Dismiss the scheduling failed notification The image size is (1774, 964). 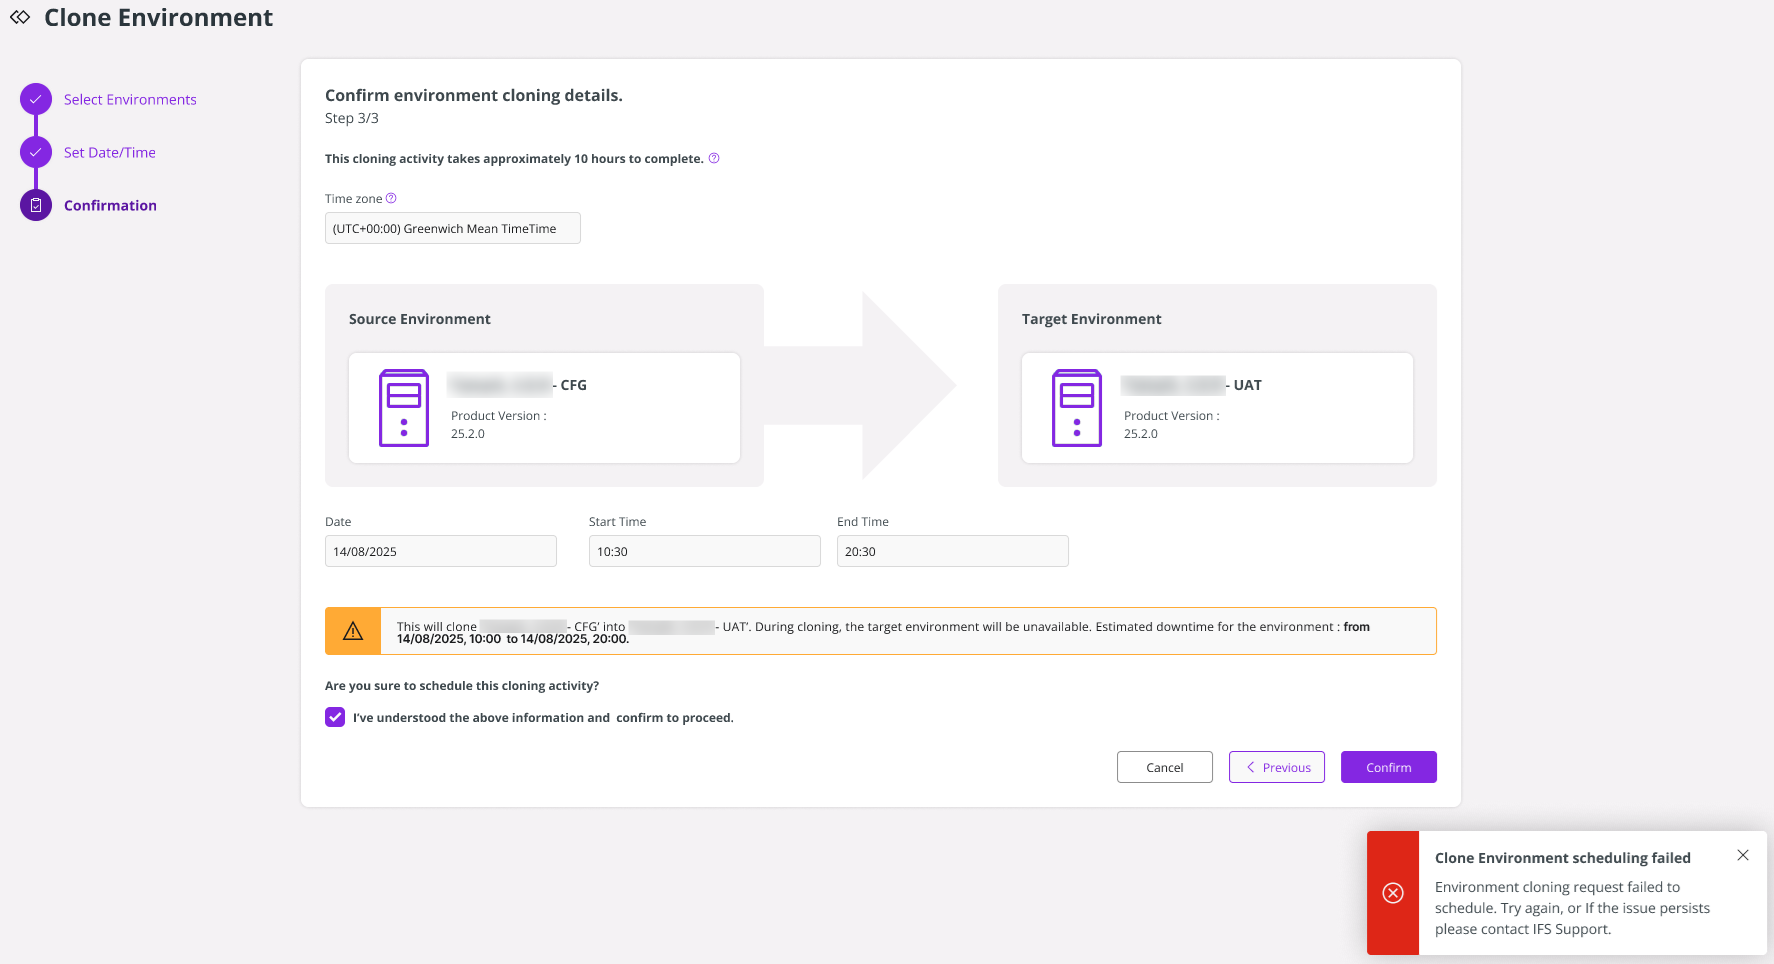pyautogui.click(x=1743, y=855)
